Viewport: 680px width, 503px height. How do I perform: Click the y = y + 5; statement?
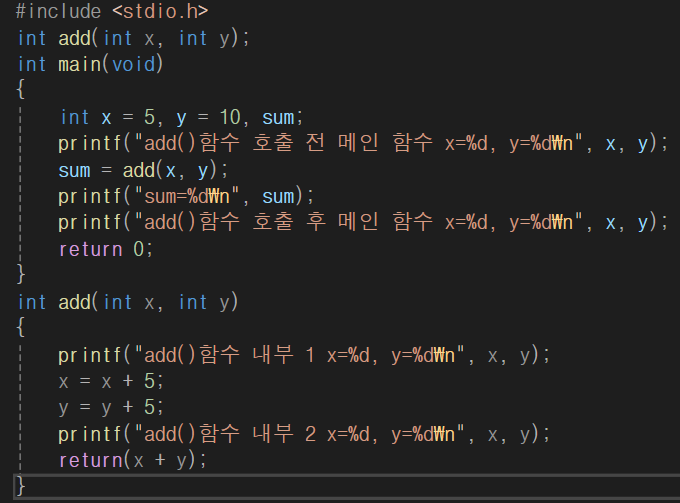[x=111, y=408]
